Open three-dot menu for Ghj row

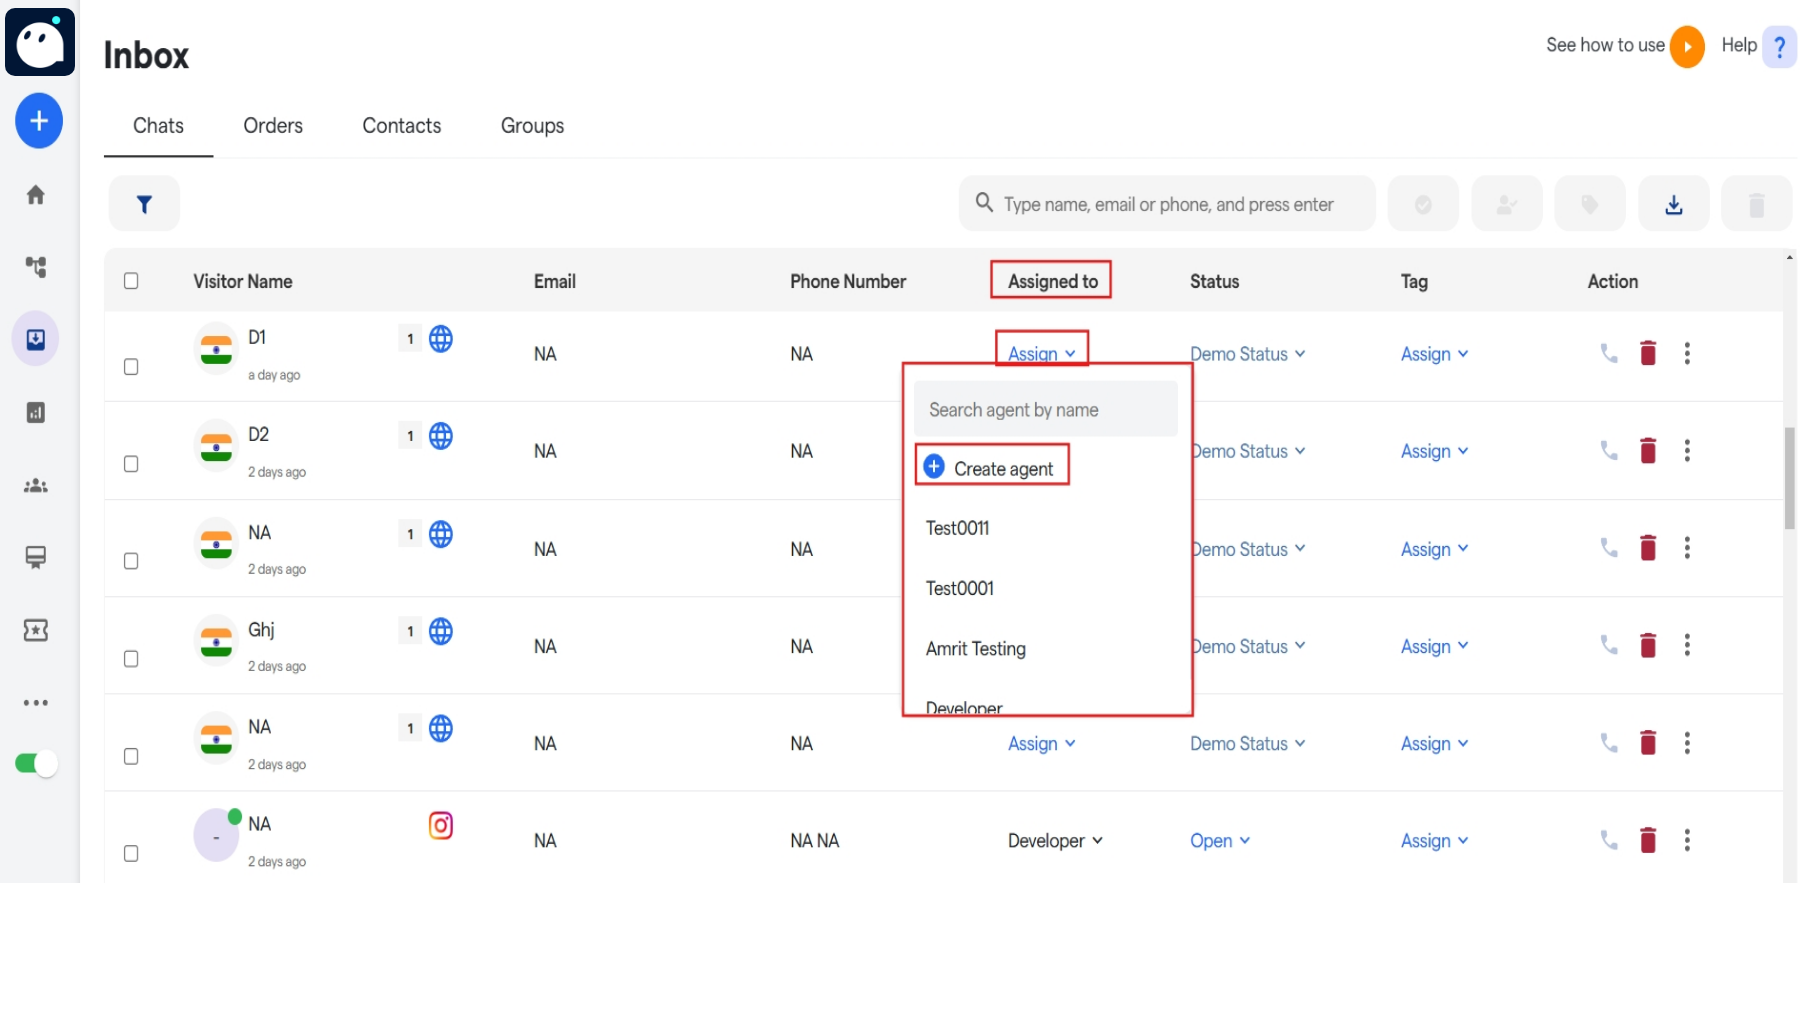tap(1687, 645)
